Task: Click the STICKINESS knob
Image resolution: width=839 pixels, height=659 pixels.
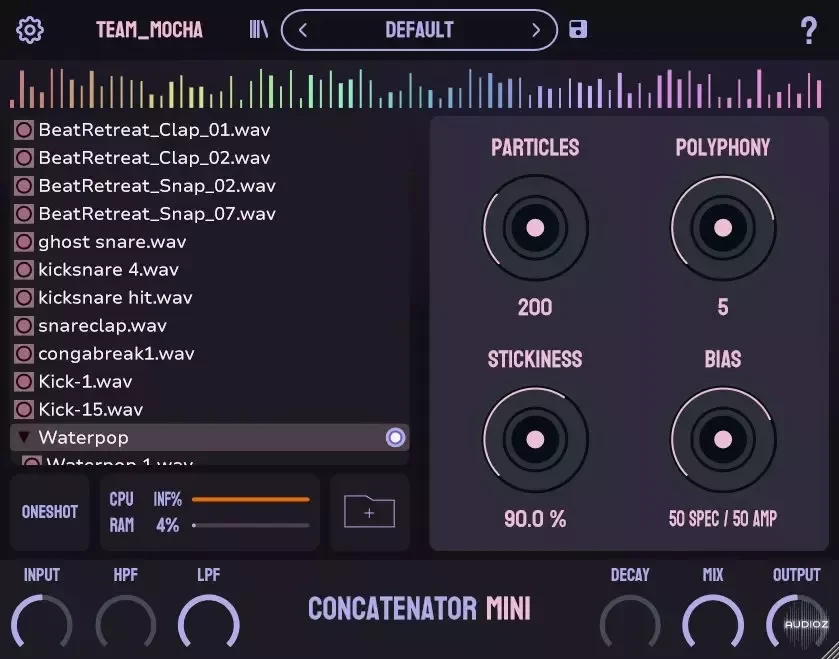Action: tap(535, 440)
